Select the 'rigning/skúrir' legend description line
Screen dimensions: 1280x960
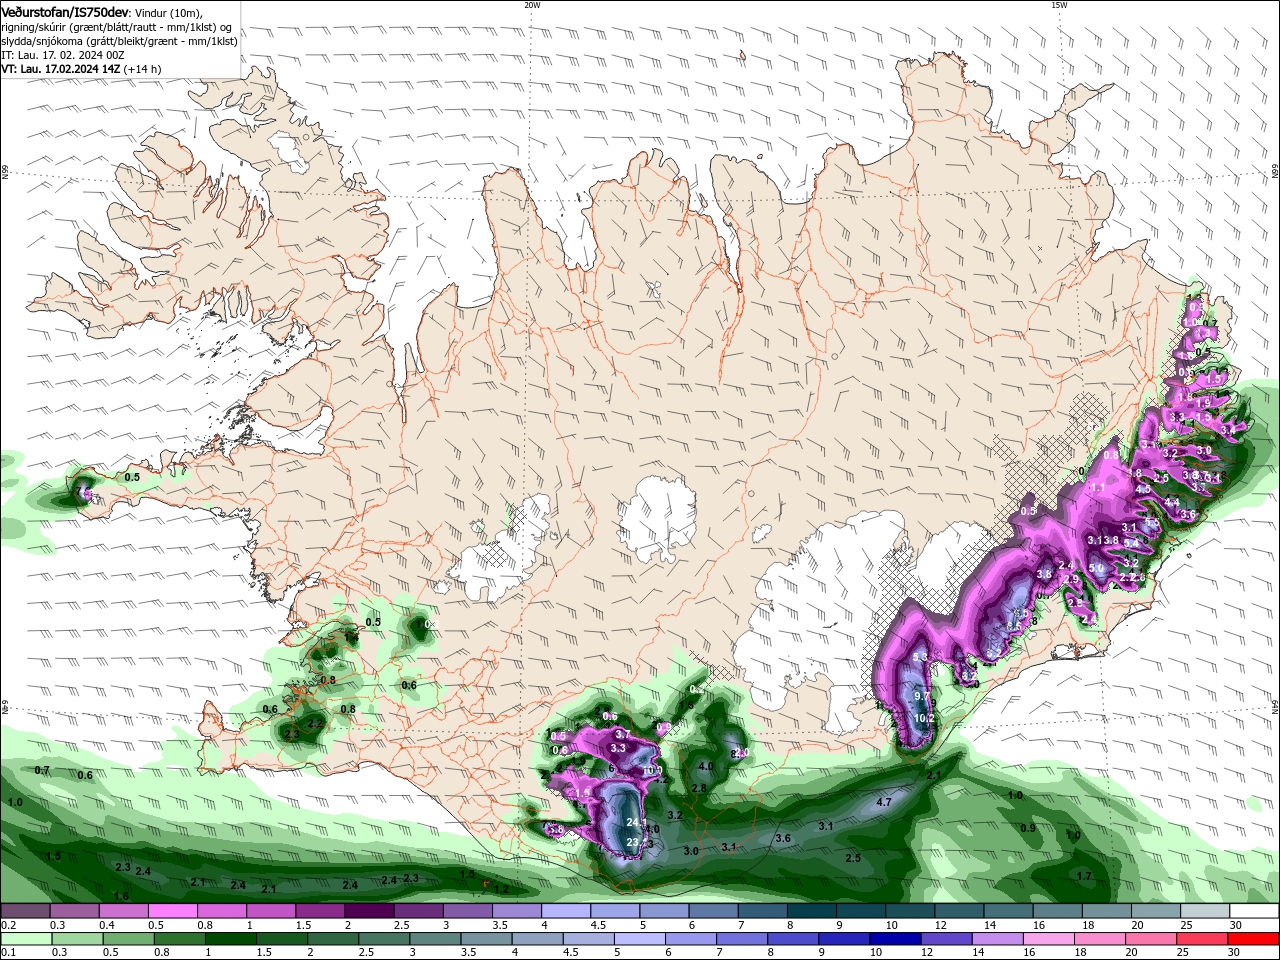point(116,27)
